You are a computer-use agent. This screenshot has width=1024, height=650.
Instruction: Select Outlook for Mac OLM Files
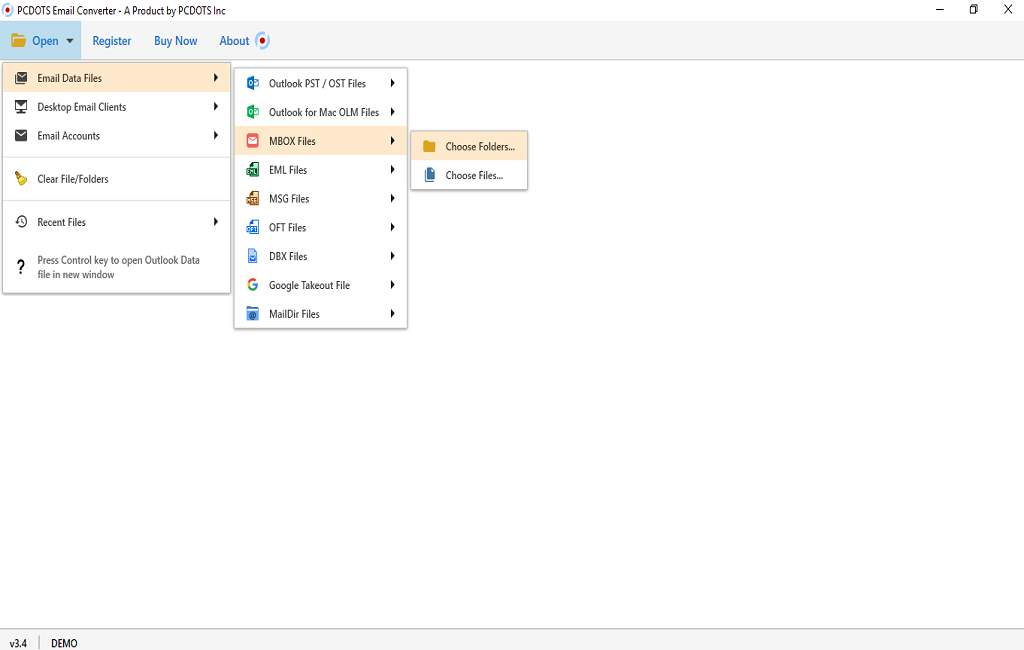(x=321, y=112)
